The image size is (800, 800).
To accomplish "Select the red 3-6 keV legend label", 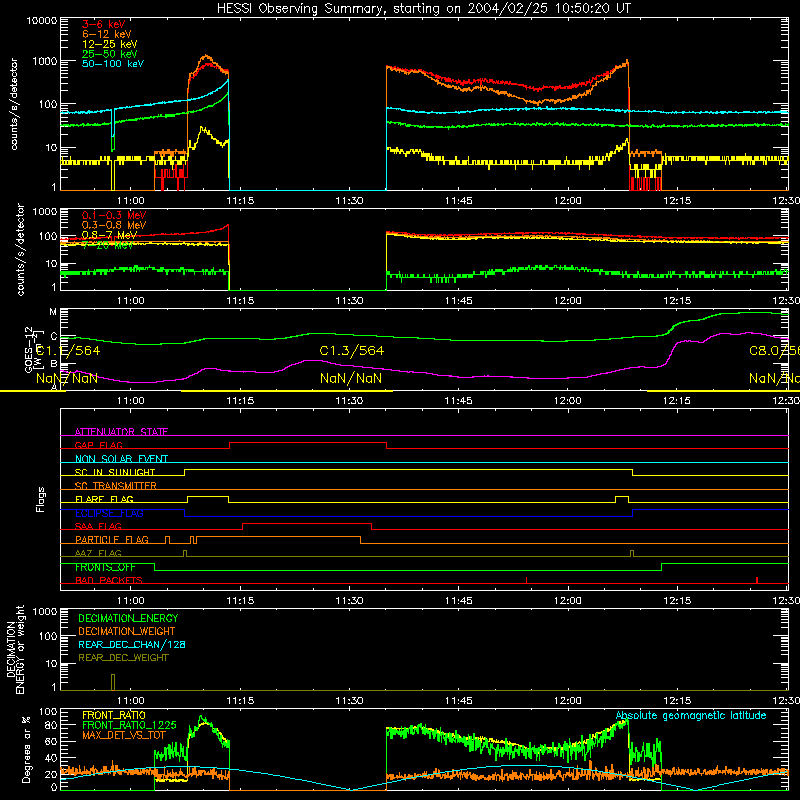I will pos(104,24).
